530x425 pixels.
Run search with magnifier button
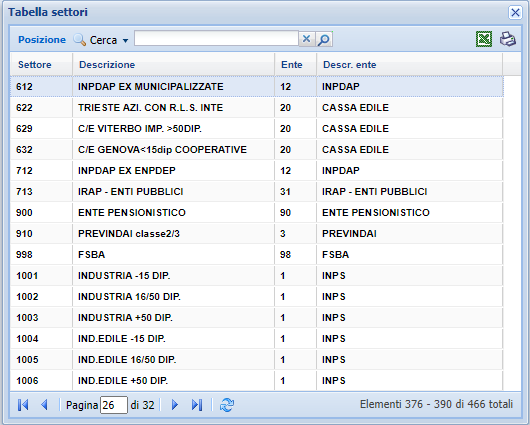point(324,39)
